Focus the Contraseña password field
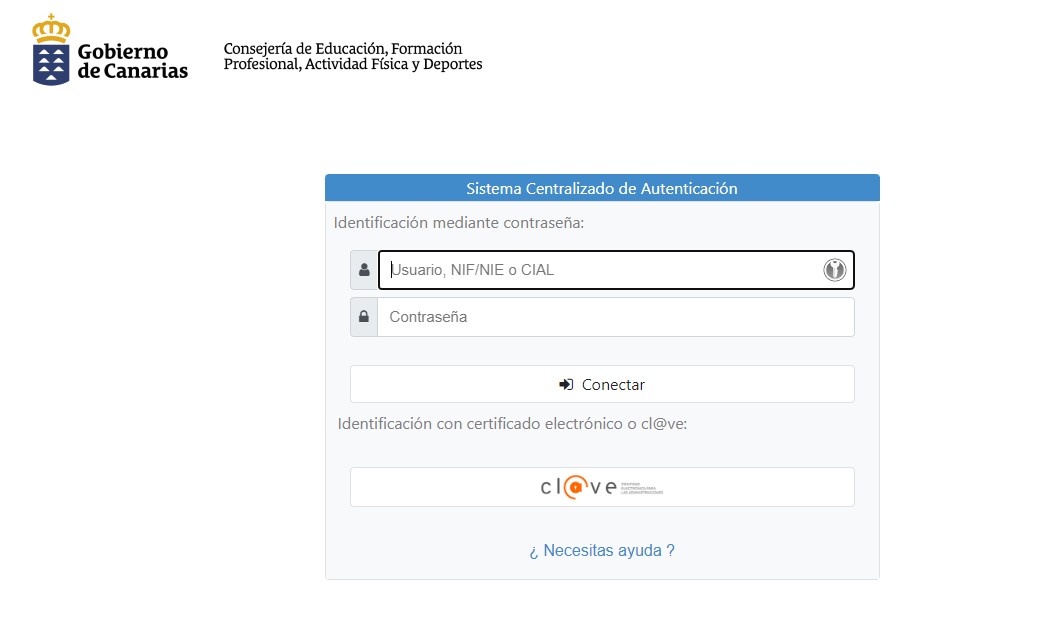The width and height of the screenshot is (1045, 631). coord(615,317)
